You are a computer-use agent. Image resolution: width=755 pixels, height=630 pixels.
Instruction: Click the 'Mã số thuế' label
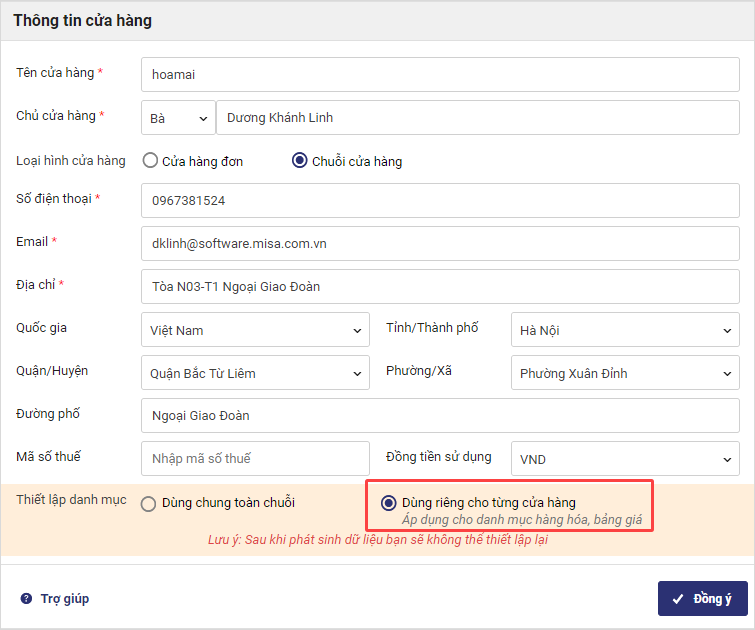tap(48, 457)
